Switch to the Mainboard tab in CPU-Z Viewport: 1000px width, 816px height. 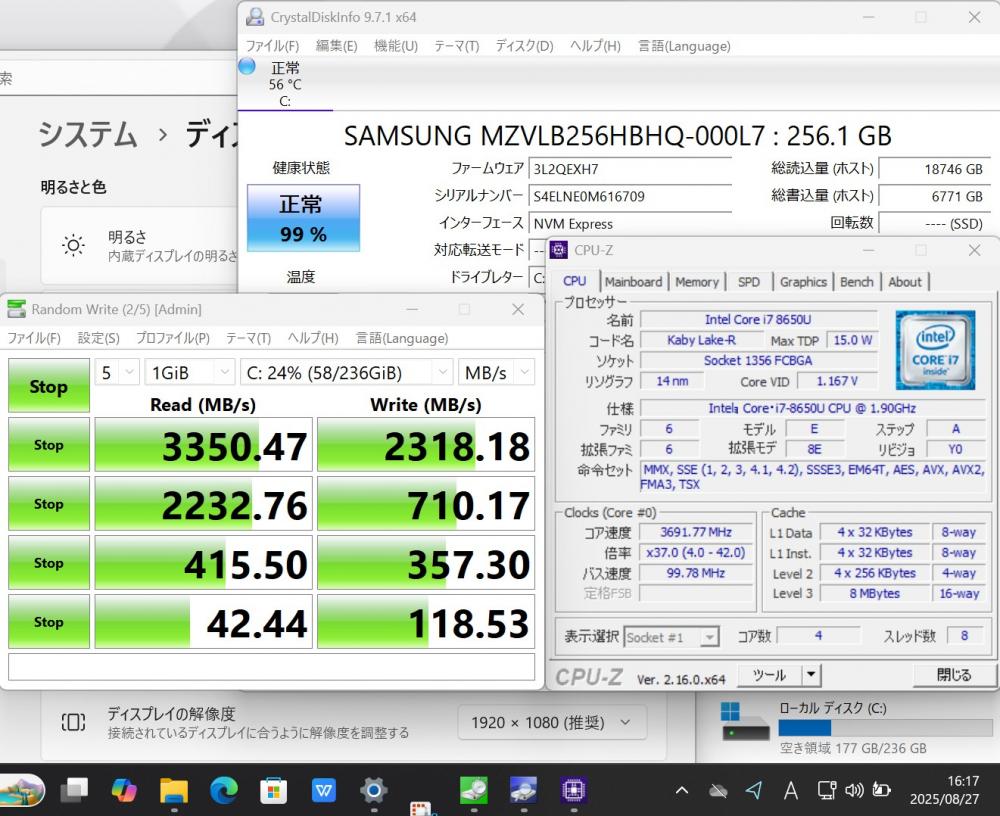coord(633,282)
